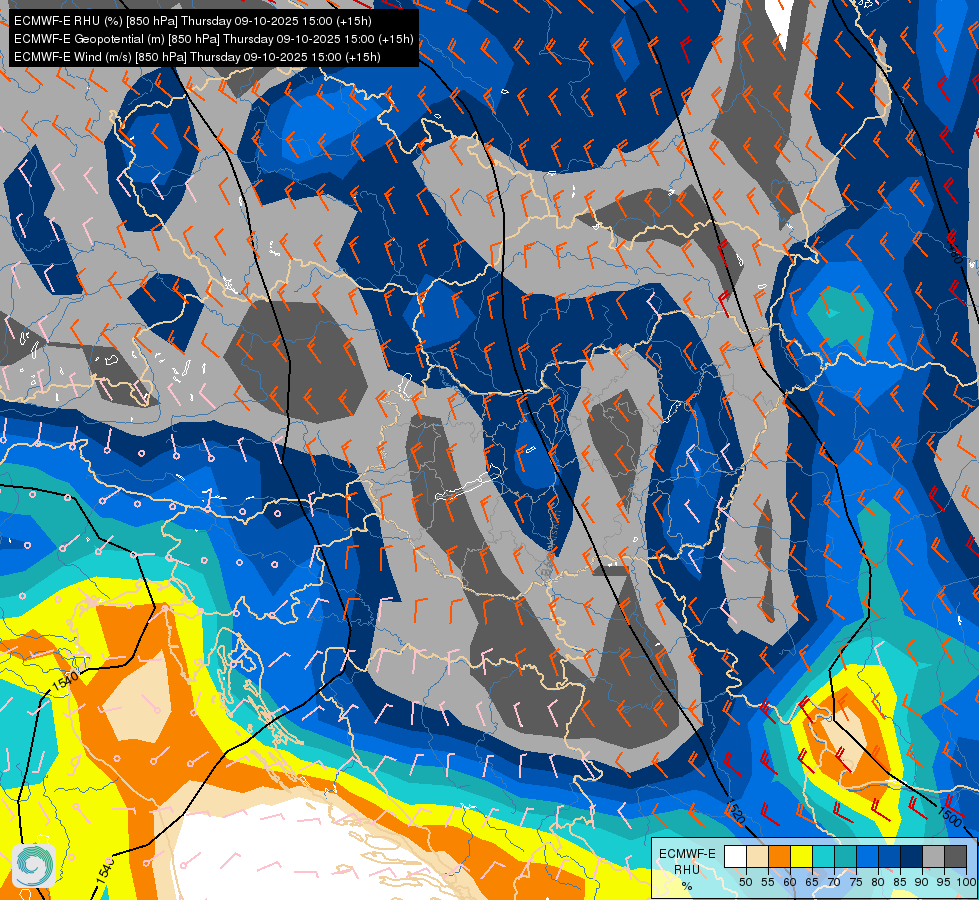Click the '55' legend tick value
979x900 pixels.
[768, 882]
